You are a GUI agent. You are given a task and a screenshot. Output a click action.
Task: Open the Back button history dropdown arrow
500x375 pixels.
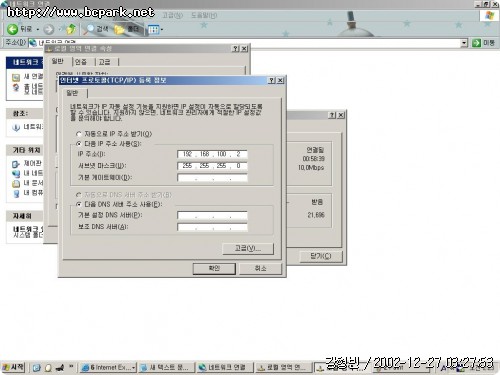click(38, 30)
